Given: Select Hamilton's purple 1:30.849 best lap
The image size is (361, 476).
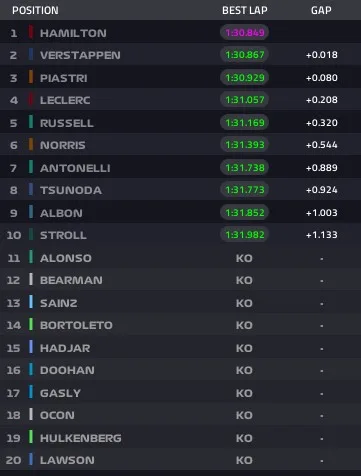Looking at the screenshot, I should click(245, 32).
